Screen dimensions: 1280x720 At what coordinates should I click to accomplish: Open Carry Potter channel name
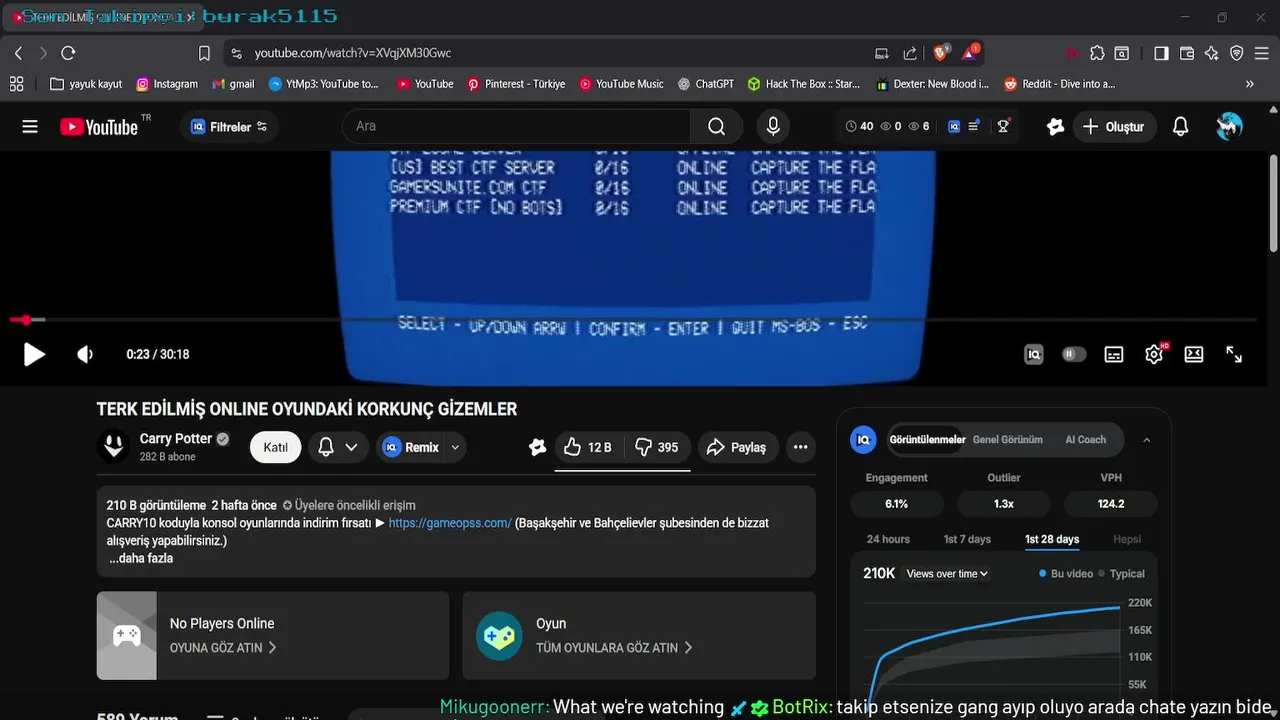coord(176,439)
